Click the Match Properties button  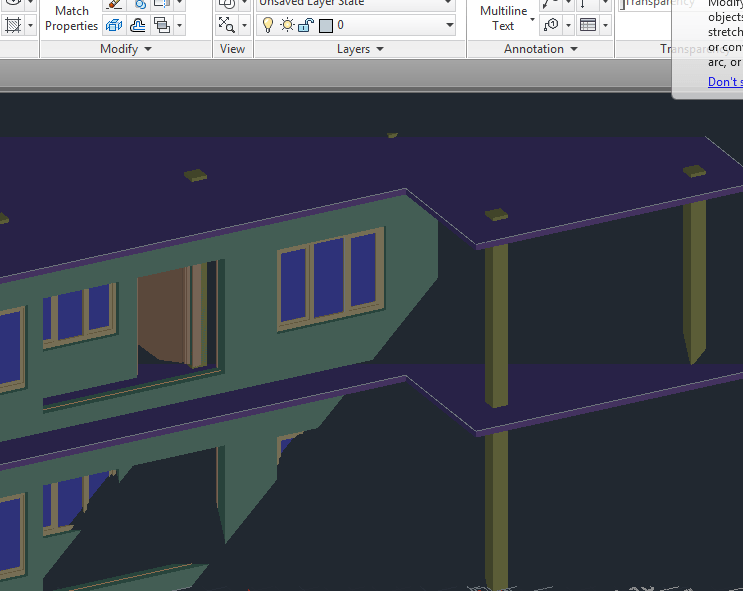(x=72, y=18)
